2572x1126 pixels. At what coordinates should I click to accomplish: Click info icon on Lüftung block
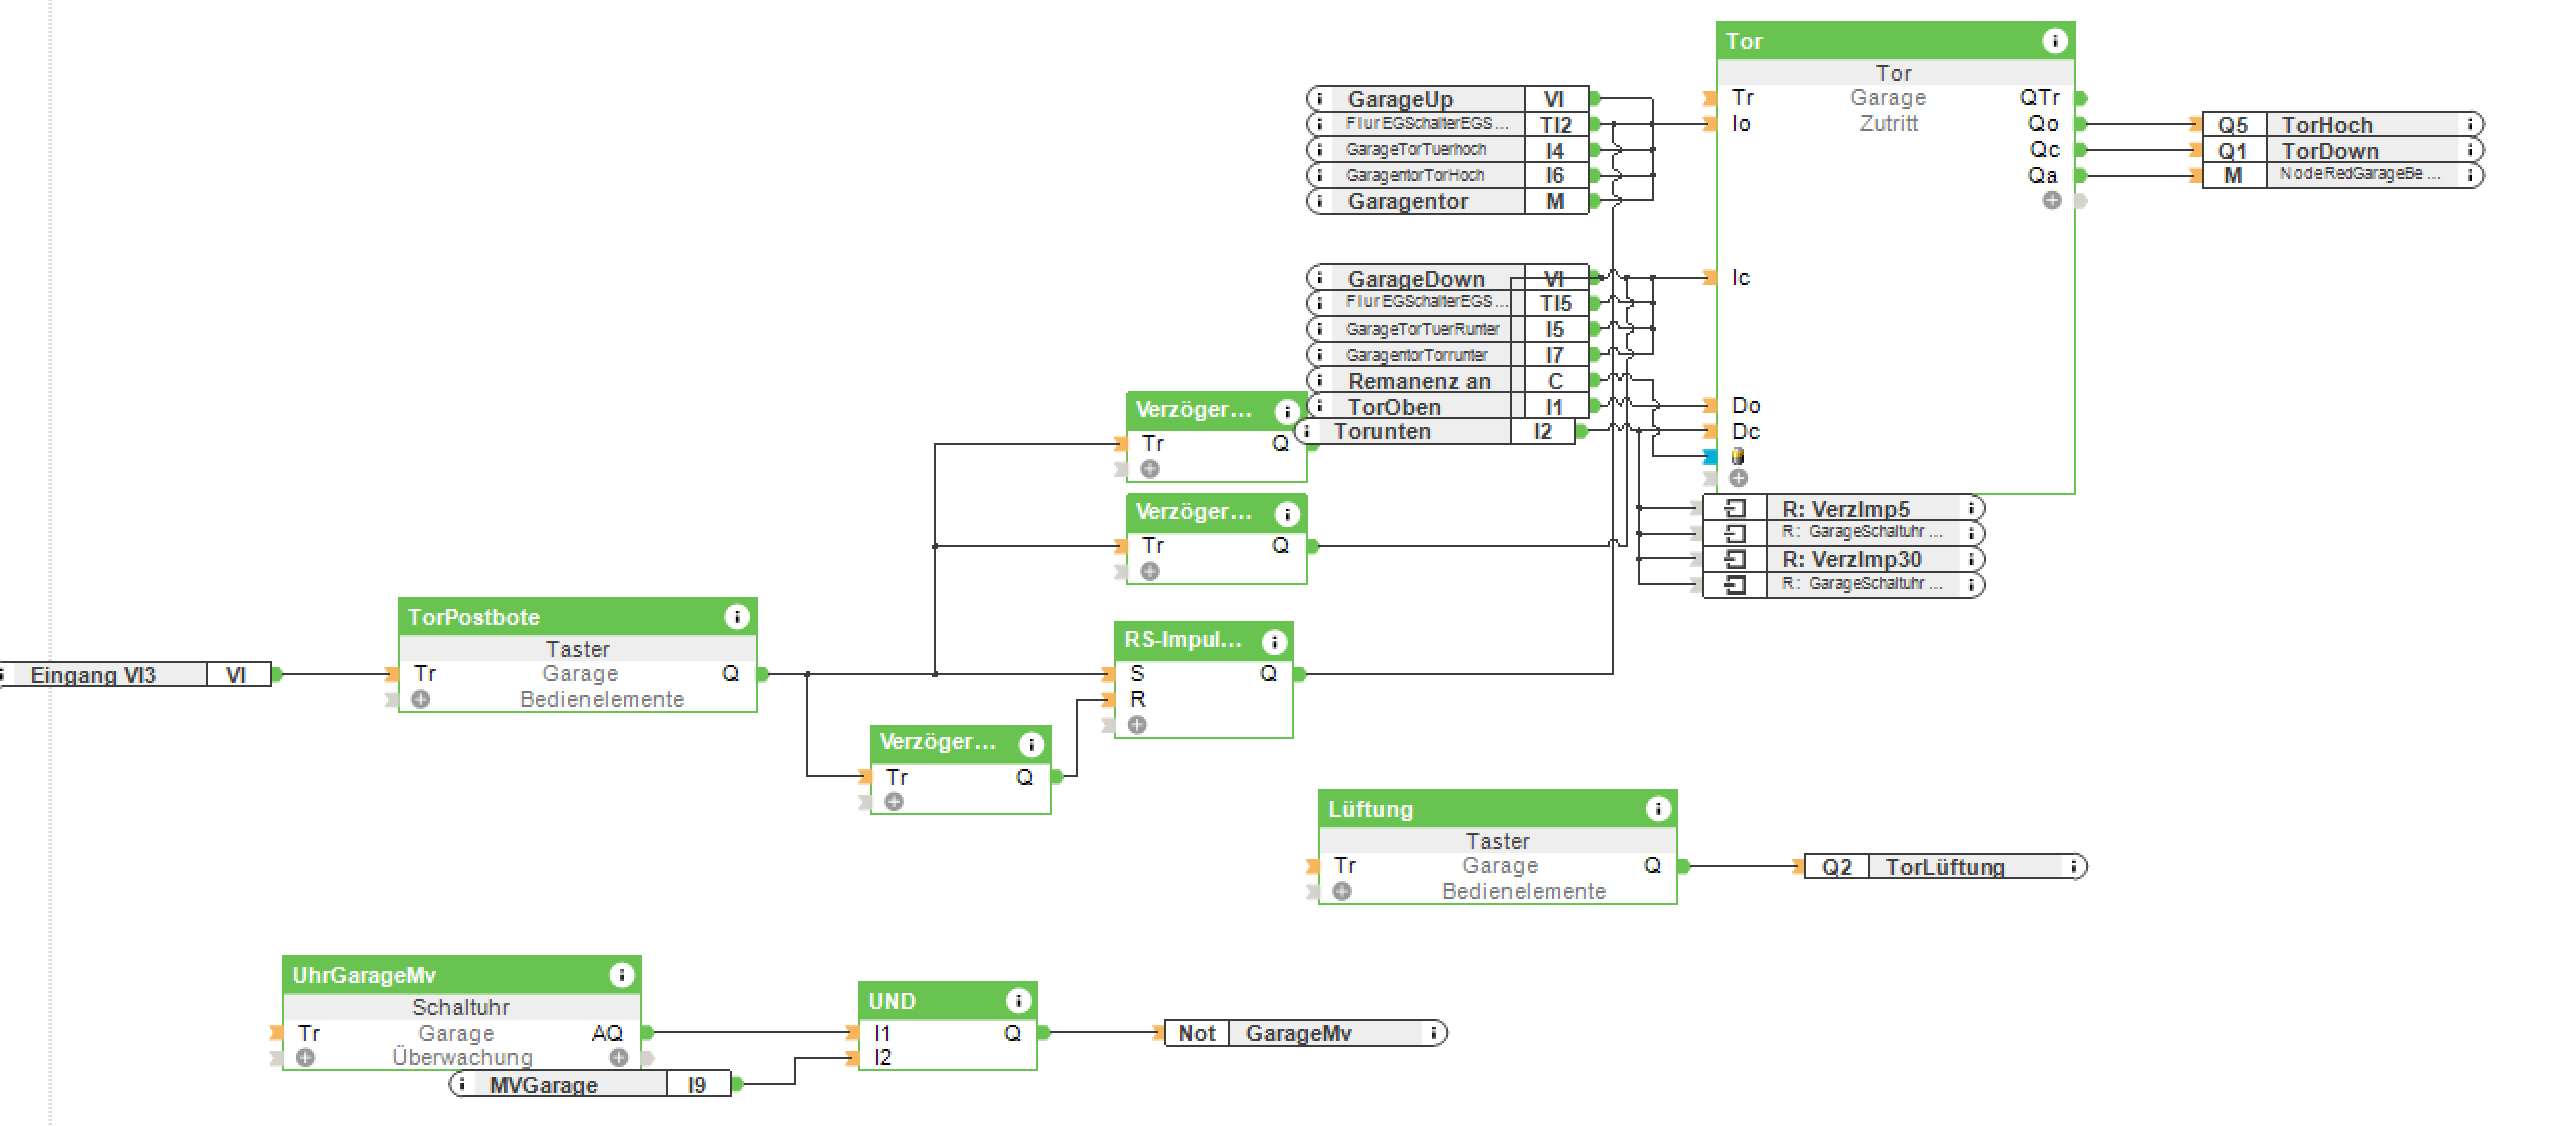[x=1657, y=809]
